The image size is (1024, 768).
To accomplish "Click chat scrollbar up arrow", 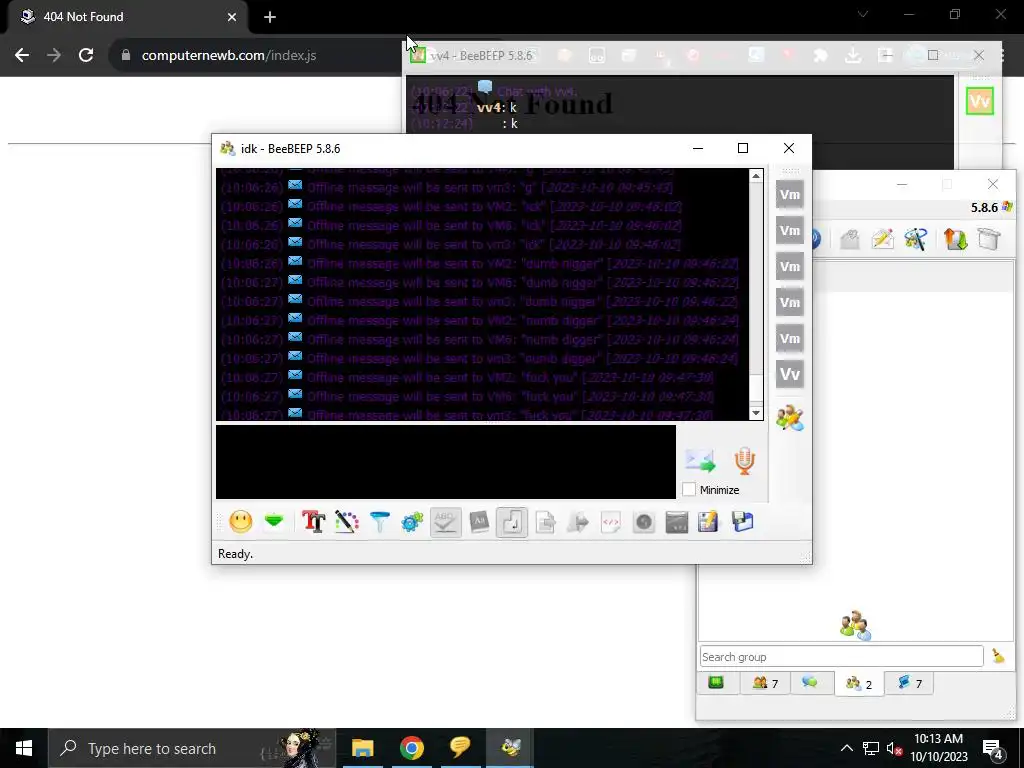I will click(x=756, y=176).
